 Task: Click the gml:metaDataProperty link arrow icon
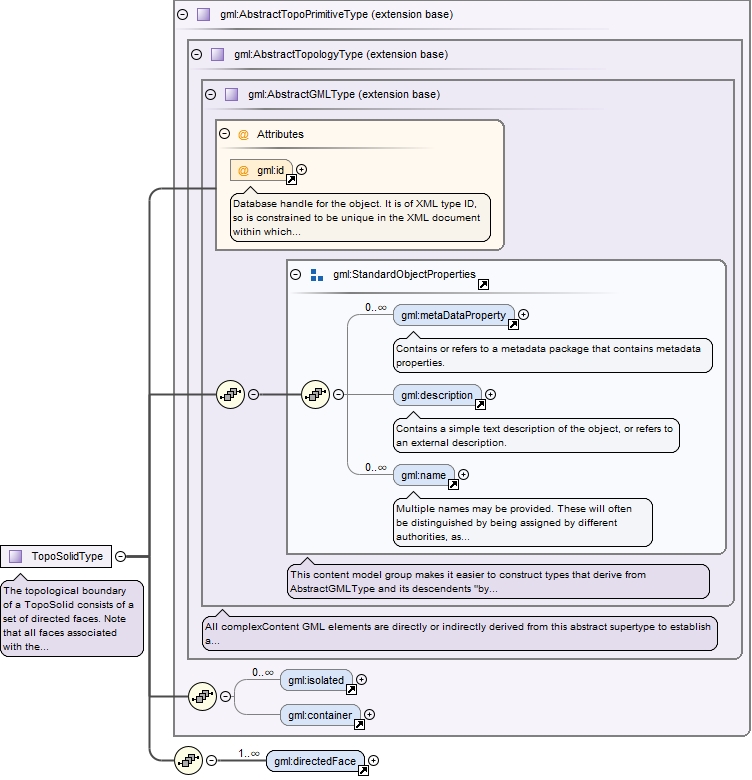point(513,325)
